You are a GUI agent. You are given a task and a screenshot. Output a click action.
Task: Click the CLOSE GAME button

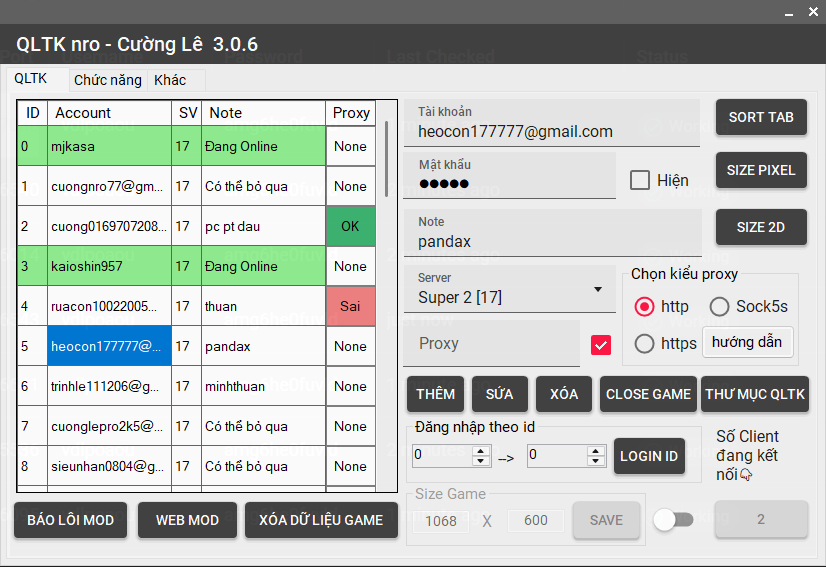pyautogui.click(x=648, y=394)
